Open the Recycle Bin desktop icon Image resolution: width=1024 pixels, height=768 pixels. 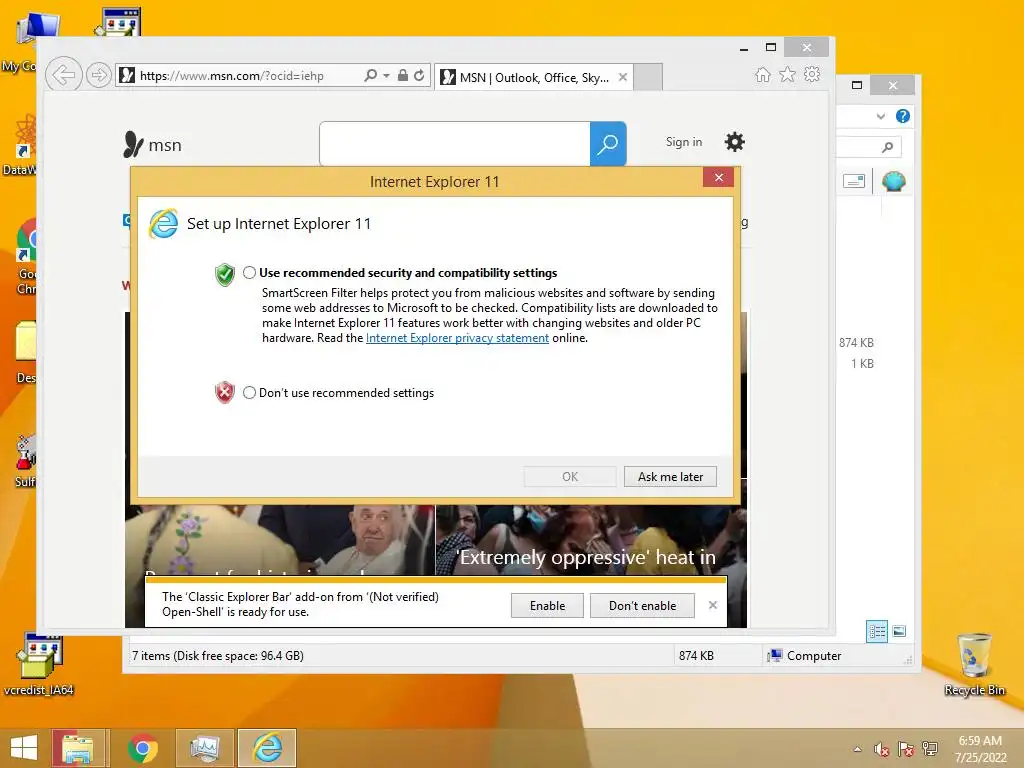(x=974, y=664)
